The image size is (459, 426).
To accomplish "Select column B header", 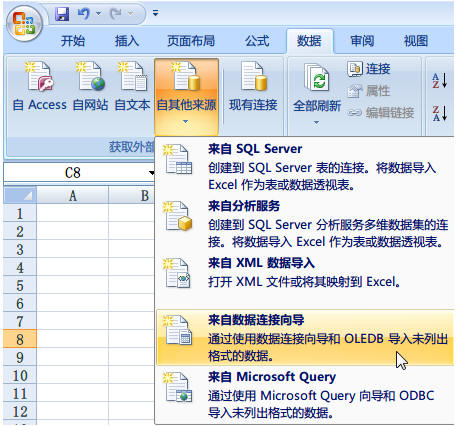I will tap(132, 195).
